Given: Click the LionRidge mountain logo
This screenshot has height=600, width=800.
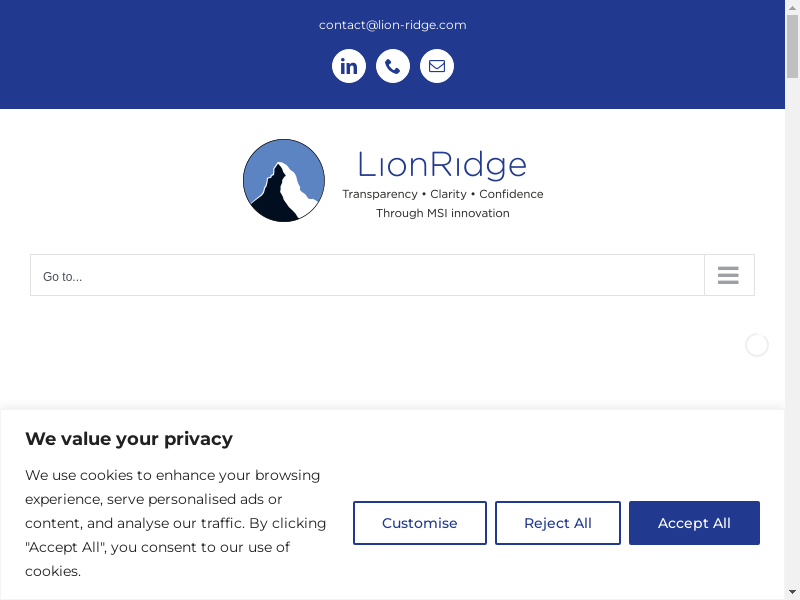Looking at the screenshot, I should click(284, 180).
